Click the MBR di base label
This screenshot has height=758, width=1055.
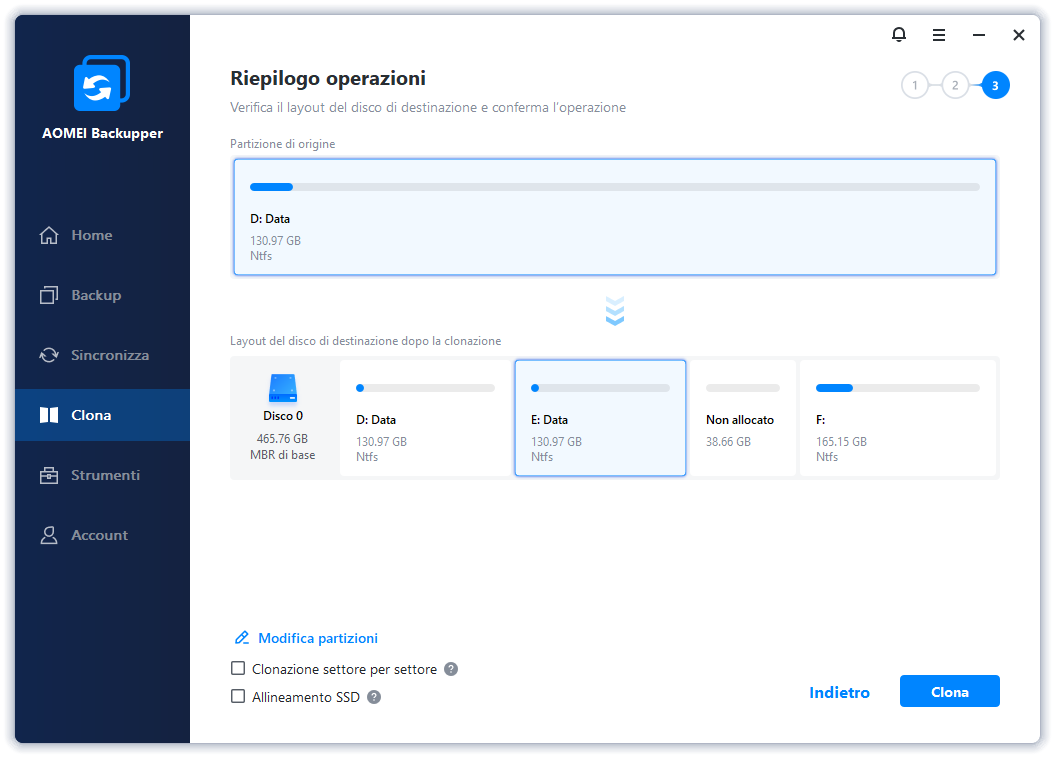(x=283, y=455)
